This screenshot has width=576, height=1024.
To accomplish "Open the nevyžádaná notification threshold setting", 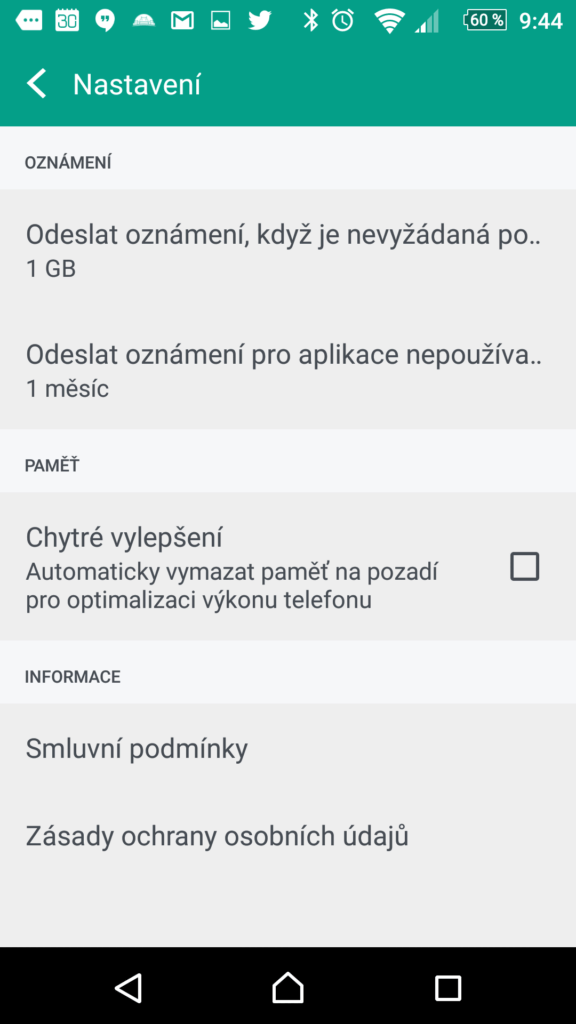I will (288, 249).
